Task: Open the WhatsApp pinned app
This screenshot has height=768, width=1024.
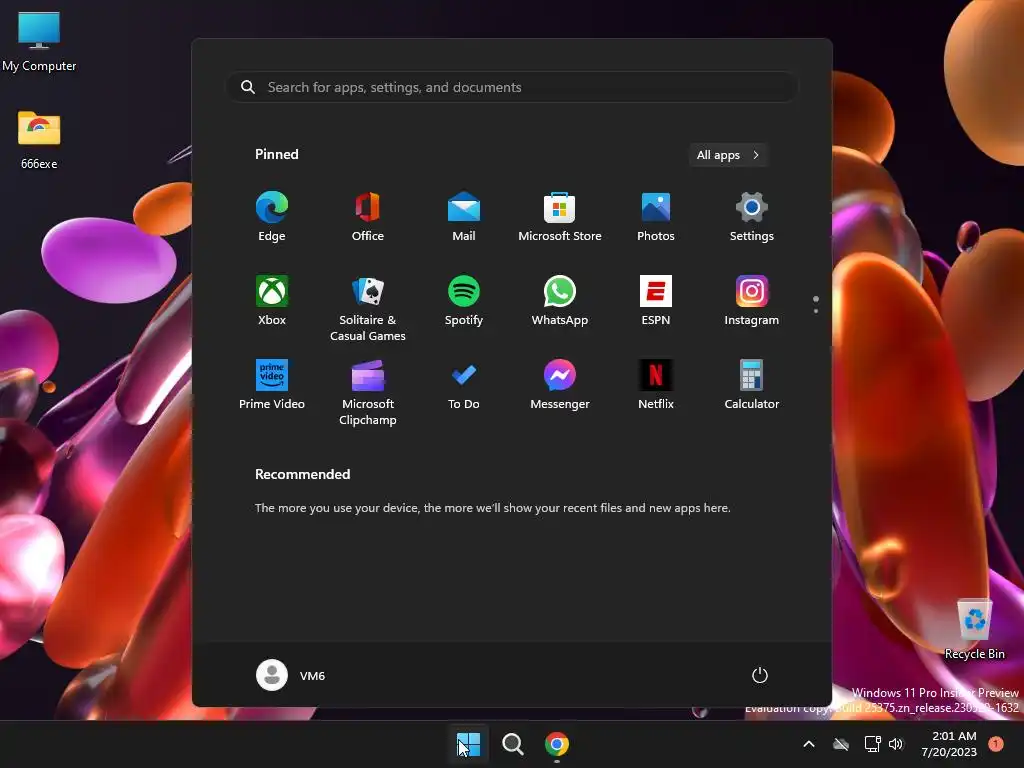Action: 560,300
